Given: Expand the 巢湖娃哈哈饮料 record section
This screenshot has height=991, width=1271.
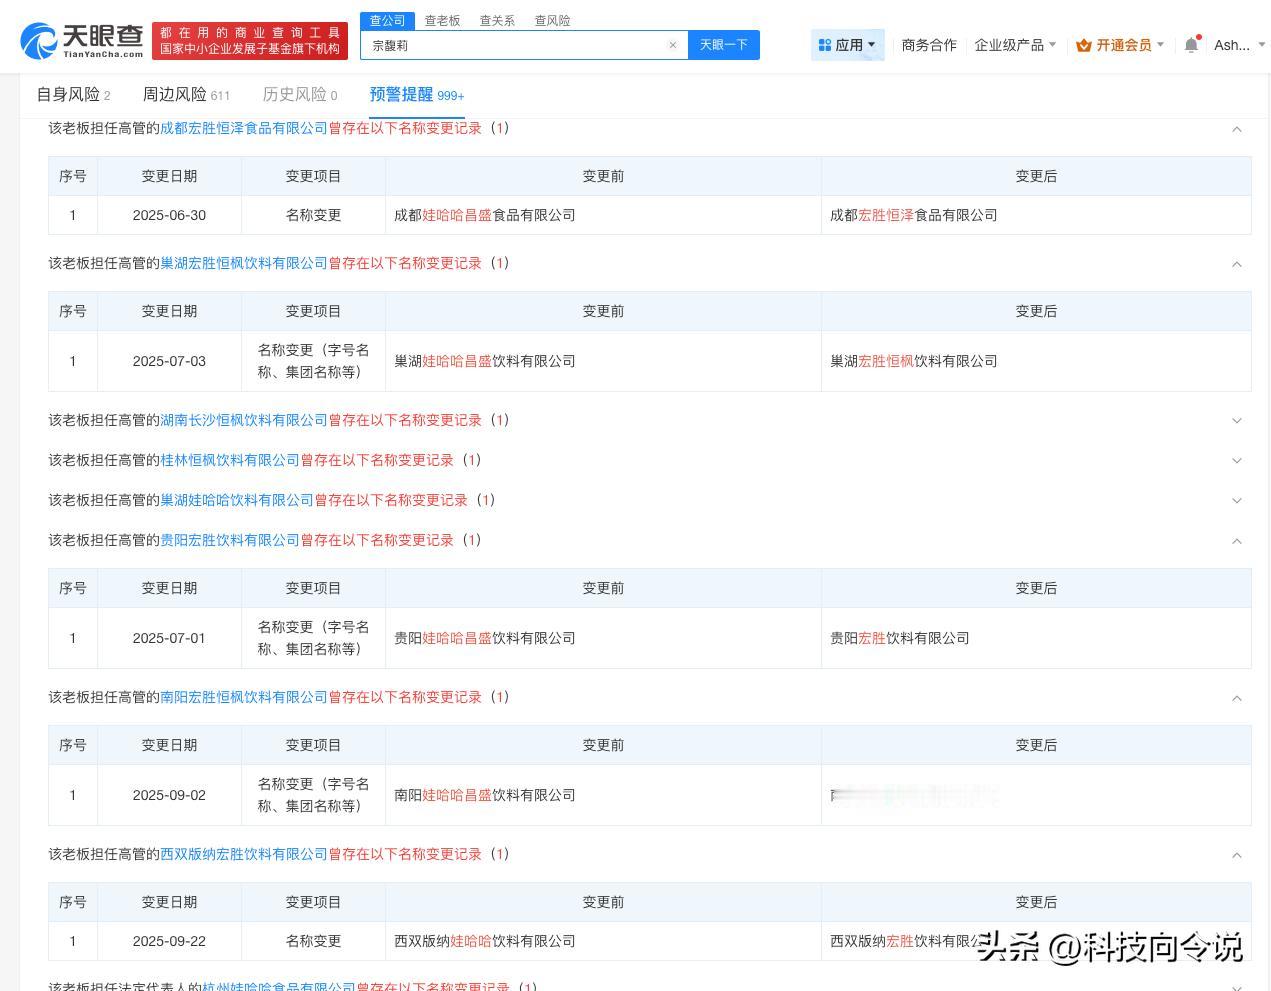Looking at the screenshot, I should click(1237, 501).
